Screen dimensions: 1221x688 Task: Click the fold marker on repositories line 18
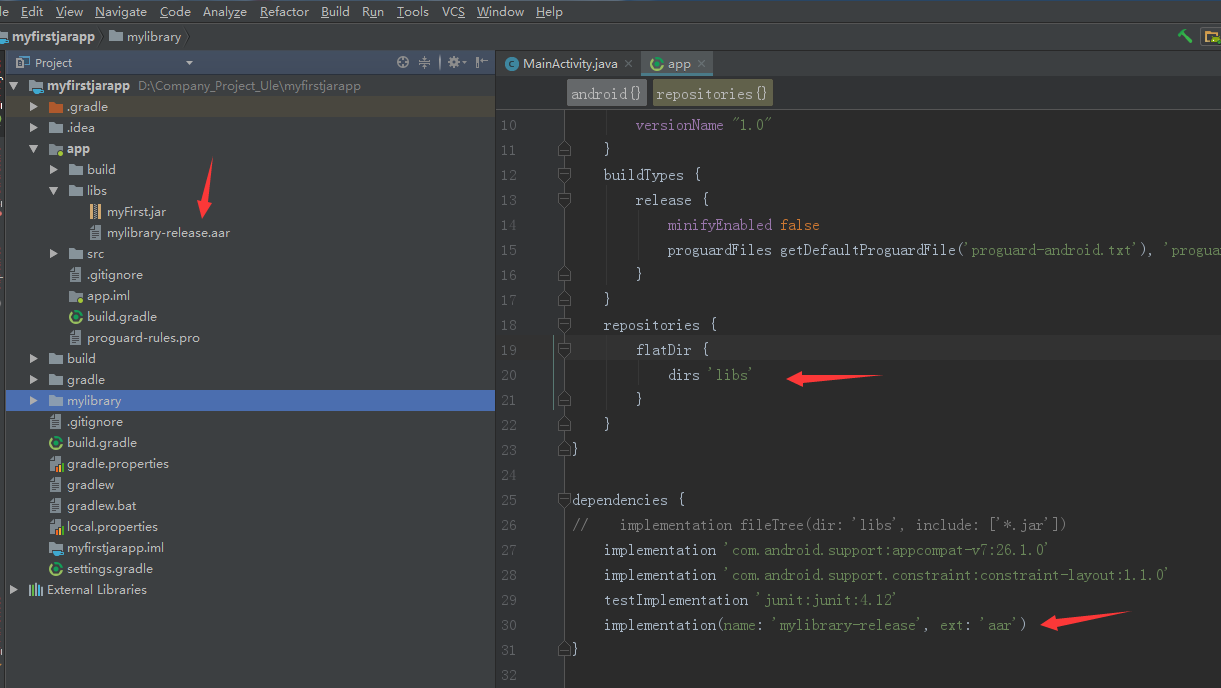click(x=564, y=325)
